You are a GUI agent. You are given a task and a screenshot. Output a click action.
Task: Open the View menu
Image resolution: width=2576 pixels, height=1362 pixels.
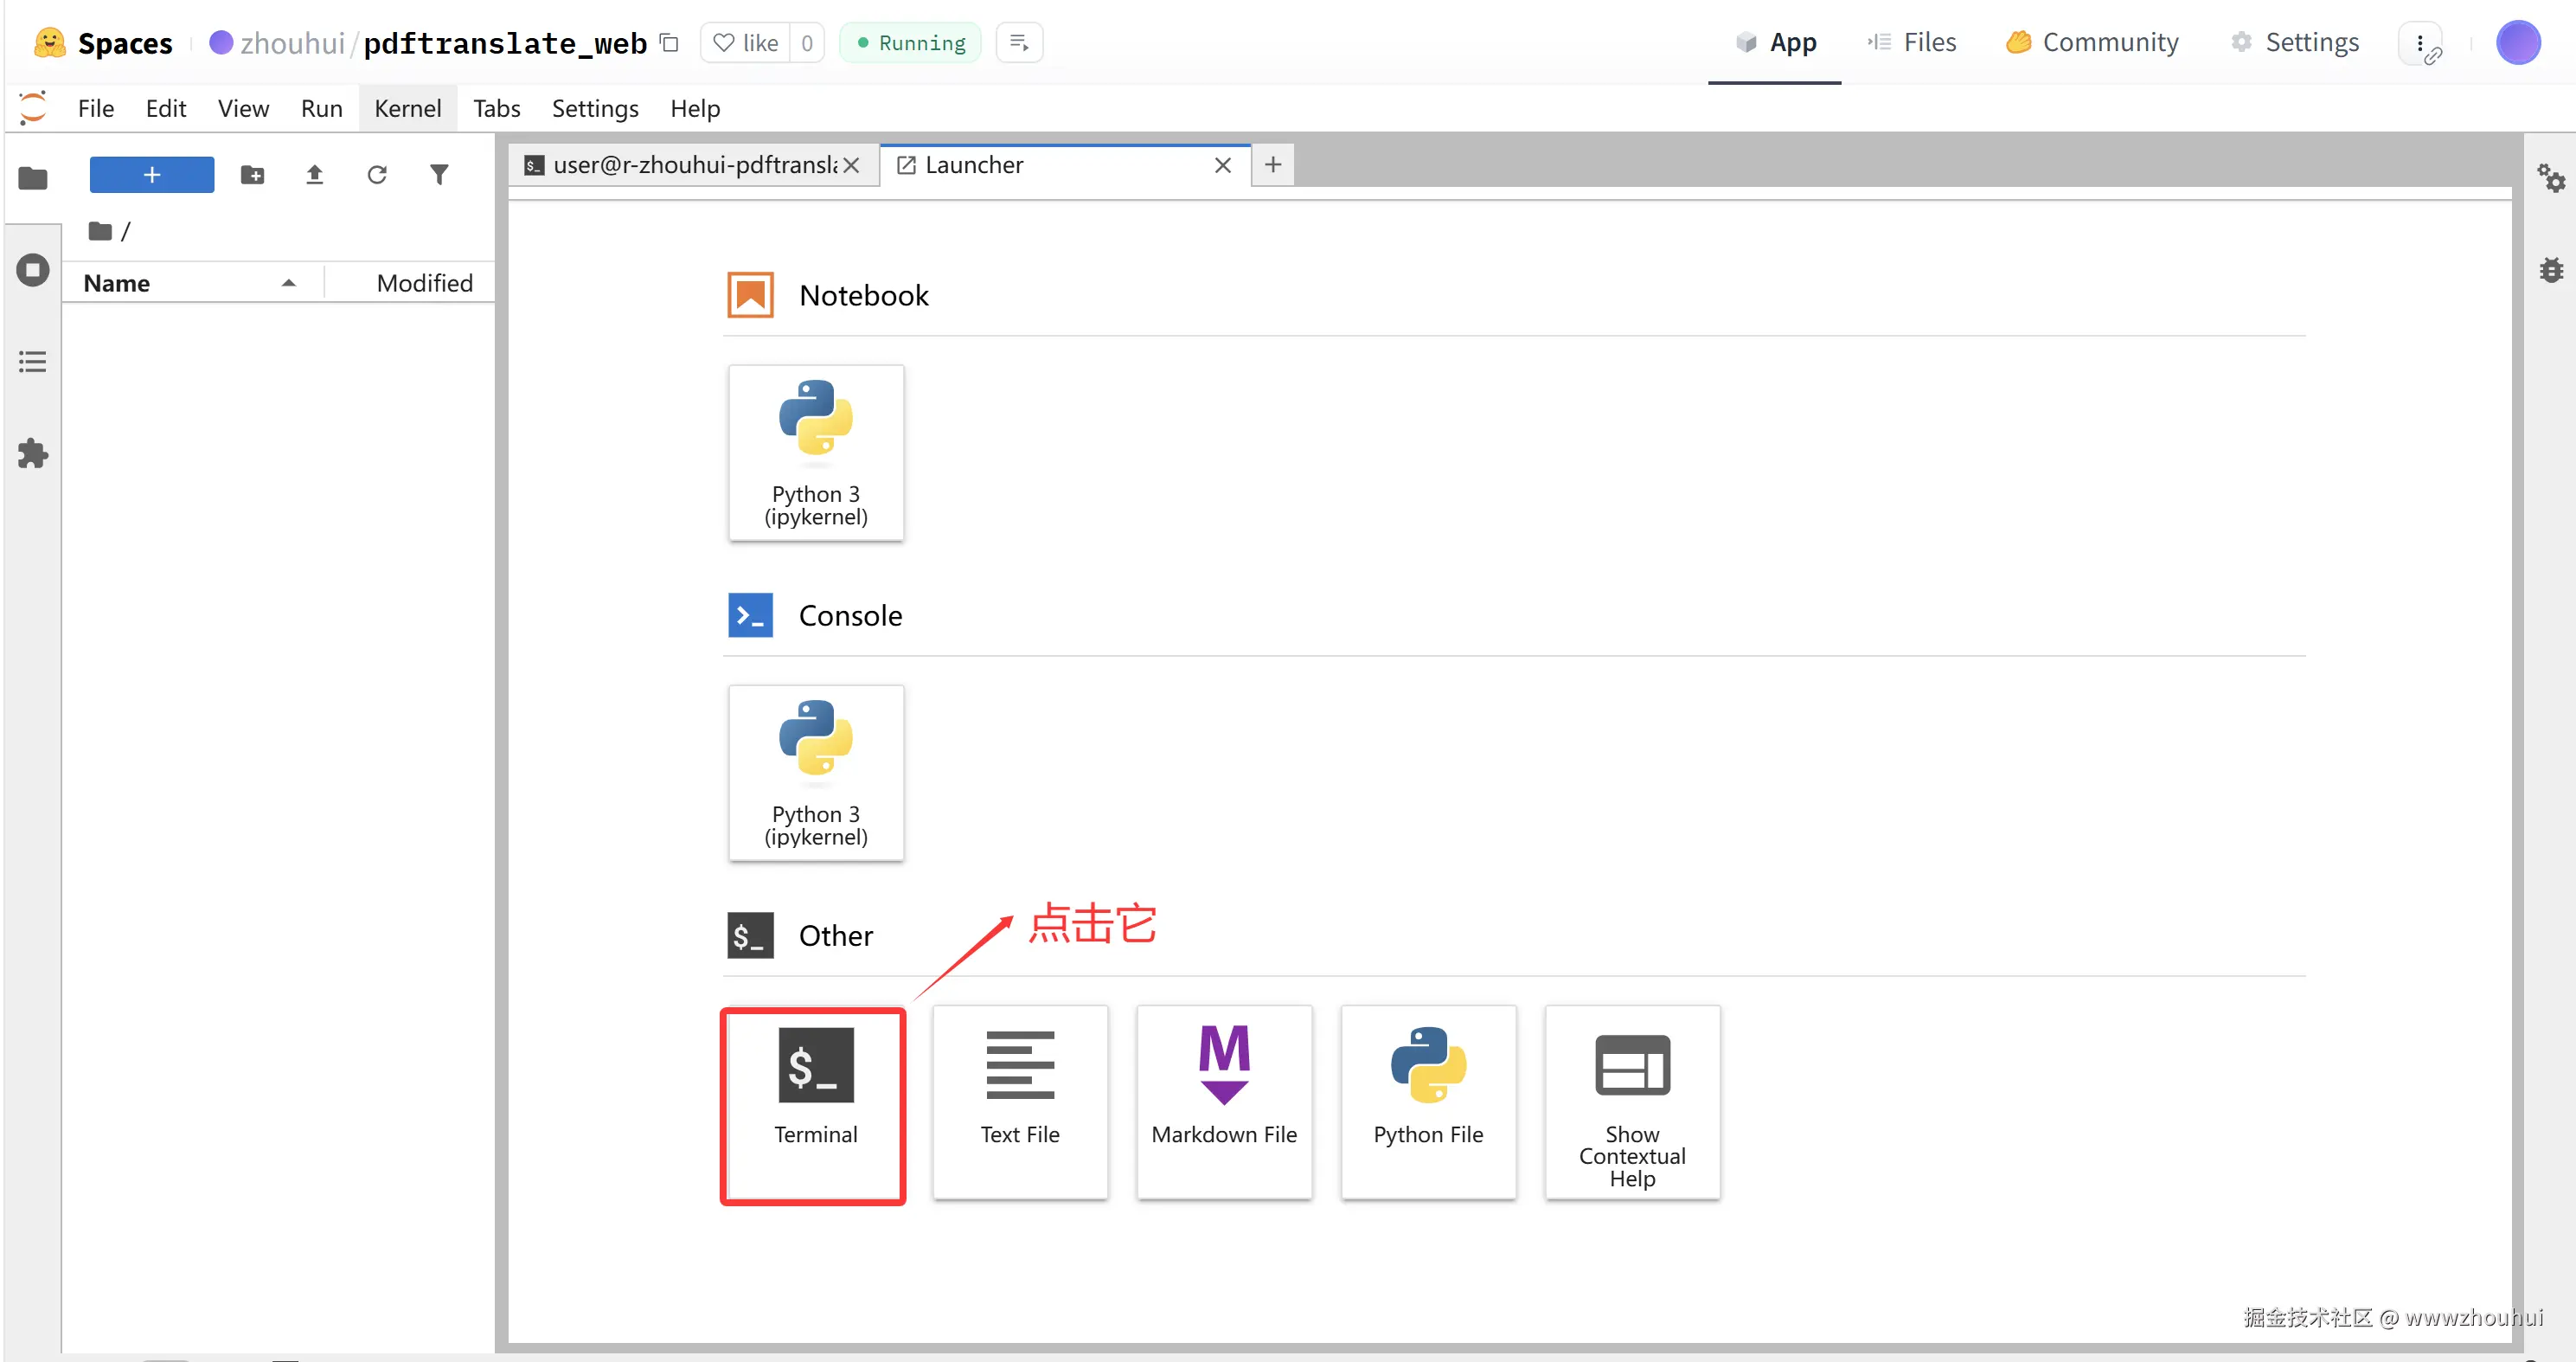coord(243,108)
